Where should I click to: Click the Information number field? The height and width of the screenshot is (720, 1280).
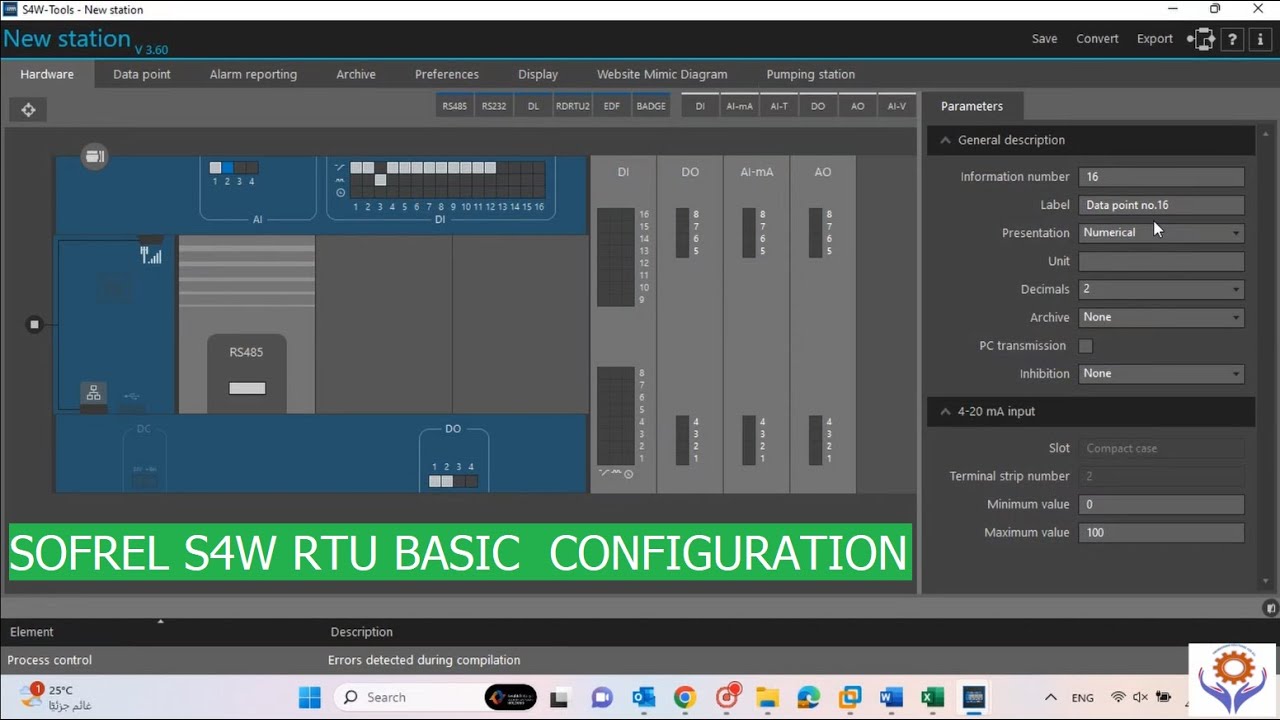point(1161,177)
